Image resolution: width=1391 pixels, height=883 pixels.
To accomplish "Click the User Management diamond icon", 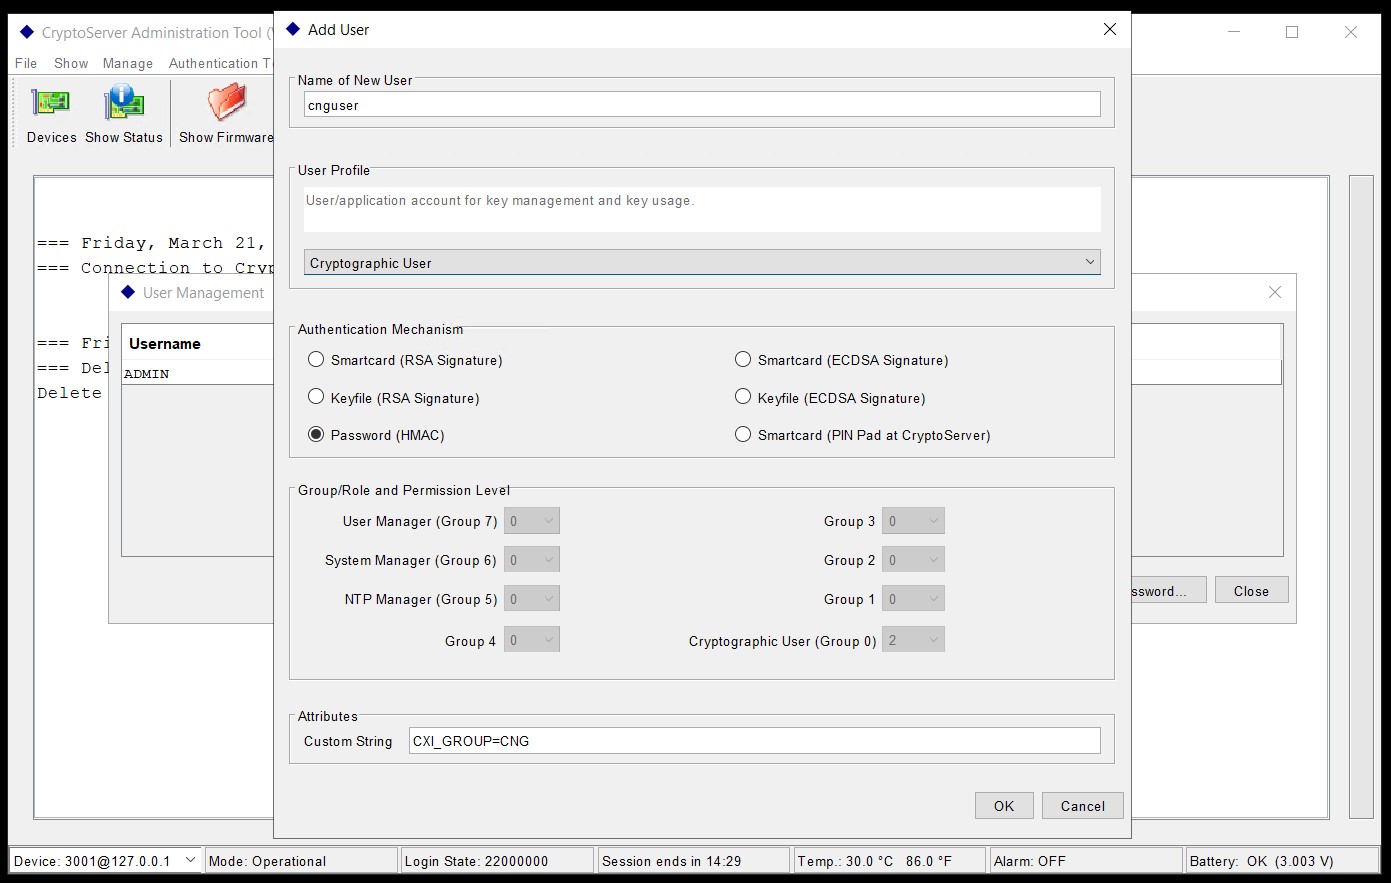I will coord(127,292).
